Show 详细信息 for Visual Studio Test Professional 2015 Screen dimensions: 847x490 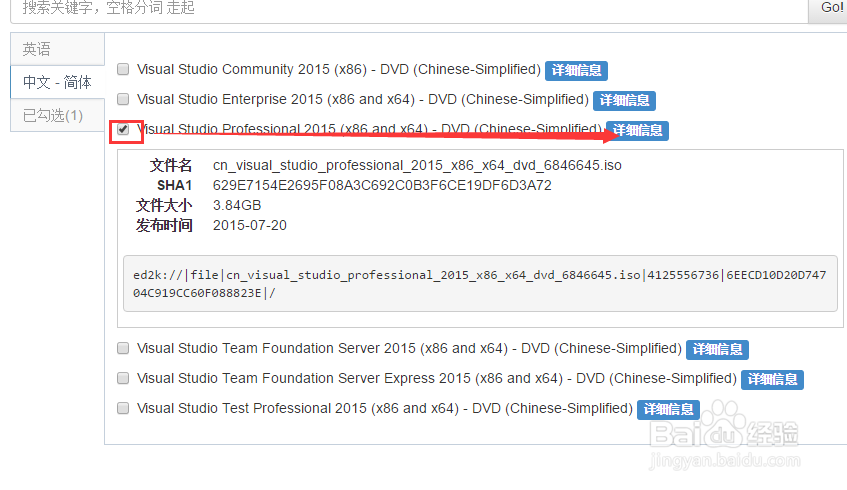(x=669, y=410)
